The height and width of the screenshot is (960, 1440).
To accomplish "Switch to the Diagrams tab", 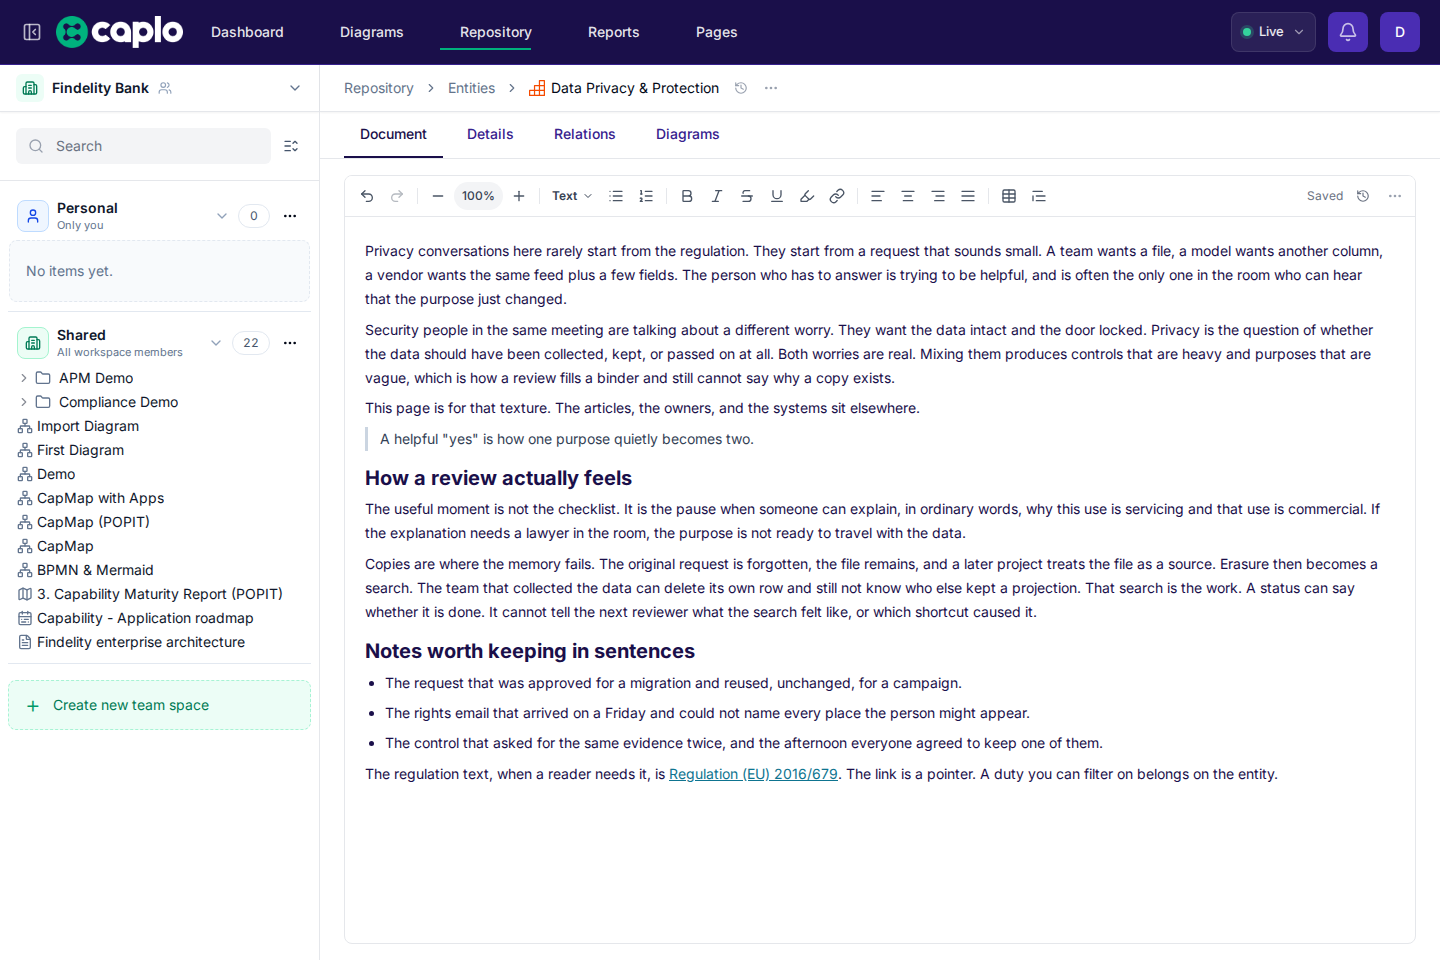I will 688,134.
